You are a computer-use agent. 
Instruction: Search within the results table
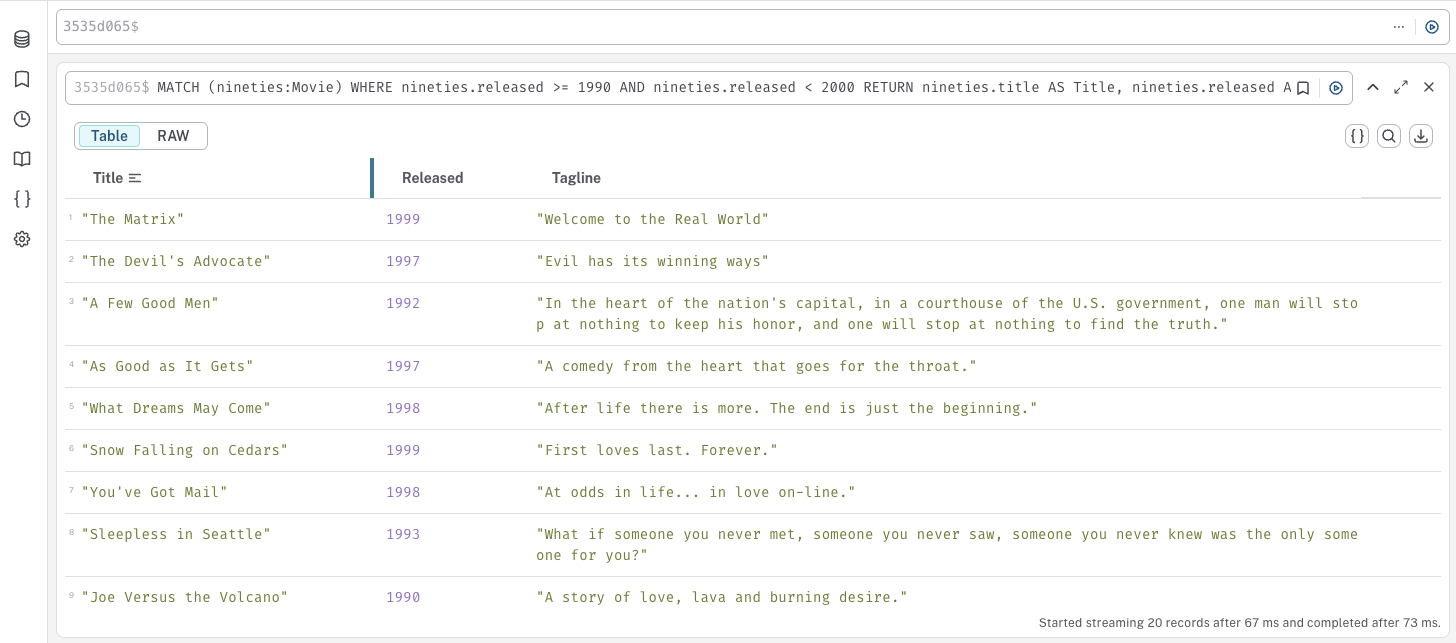(x=1388, y=136)
